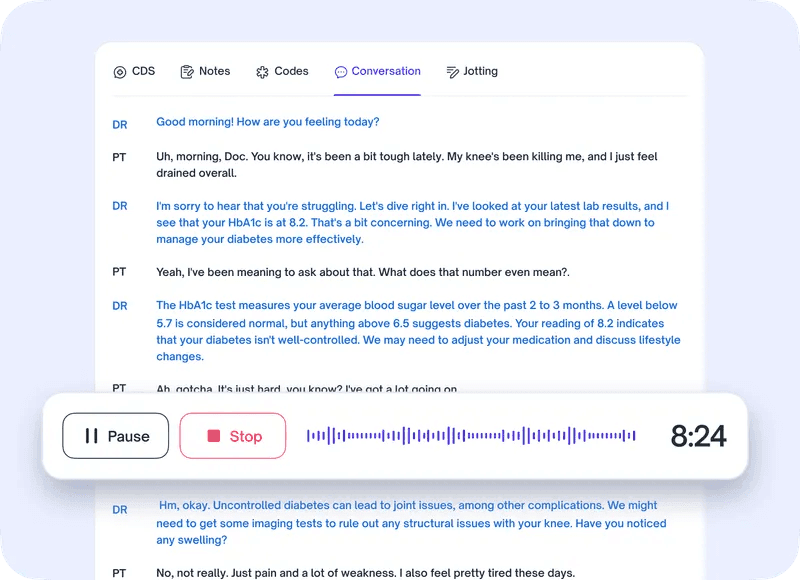Go to the Jotting tab
Image resolution: width=800 pixels, height=580 pixels.
click(x=472, y=71)
